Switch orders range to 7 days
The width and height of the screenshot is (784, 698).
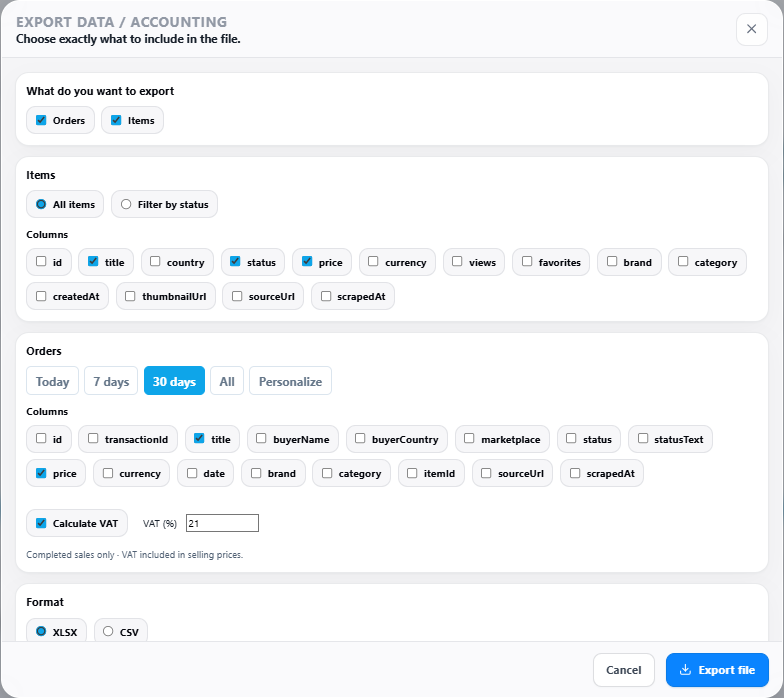[x=111, y=381]
